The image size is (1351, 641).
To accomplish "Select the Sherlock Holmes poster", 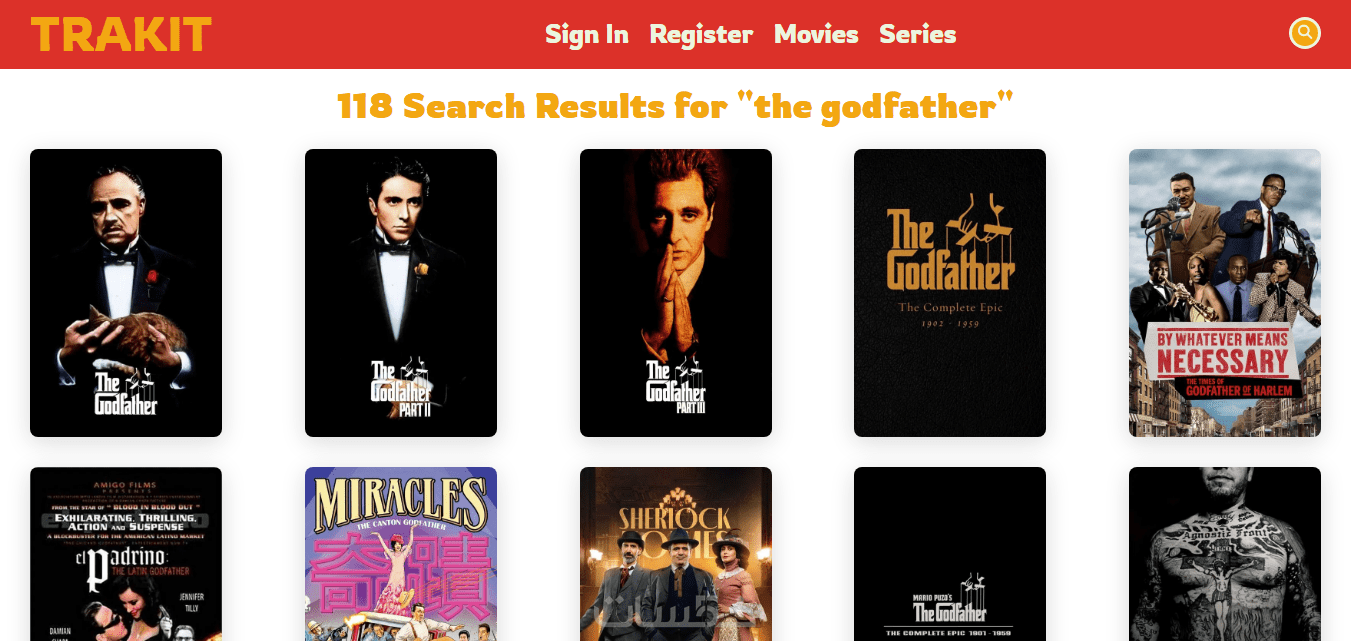I will point(676,554).
